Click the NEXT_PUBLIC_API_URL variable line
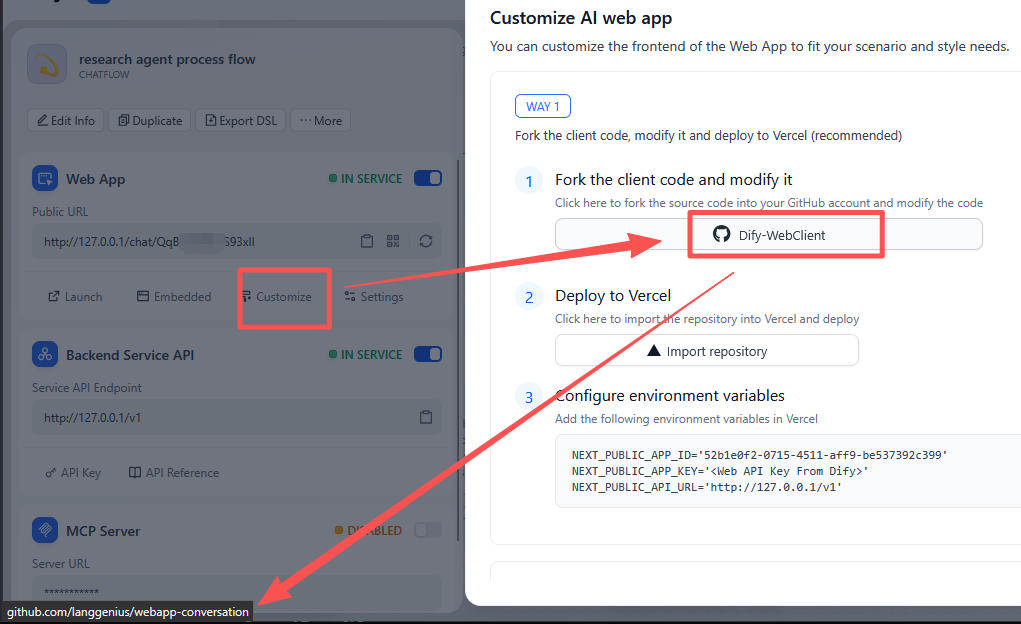Screen dimensions: 1021x624 click(x=706, y=487)
